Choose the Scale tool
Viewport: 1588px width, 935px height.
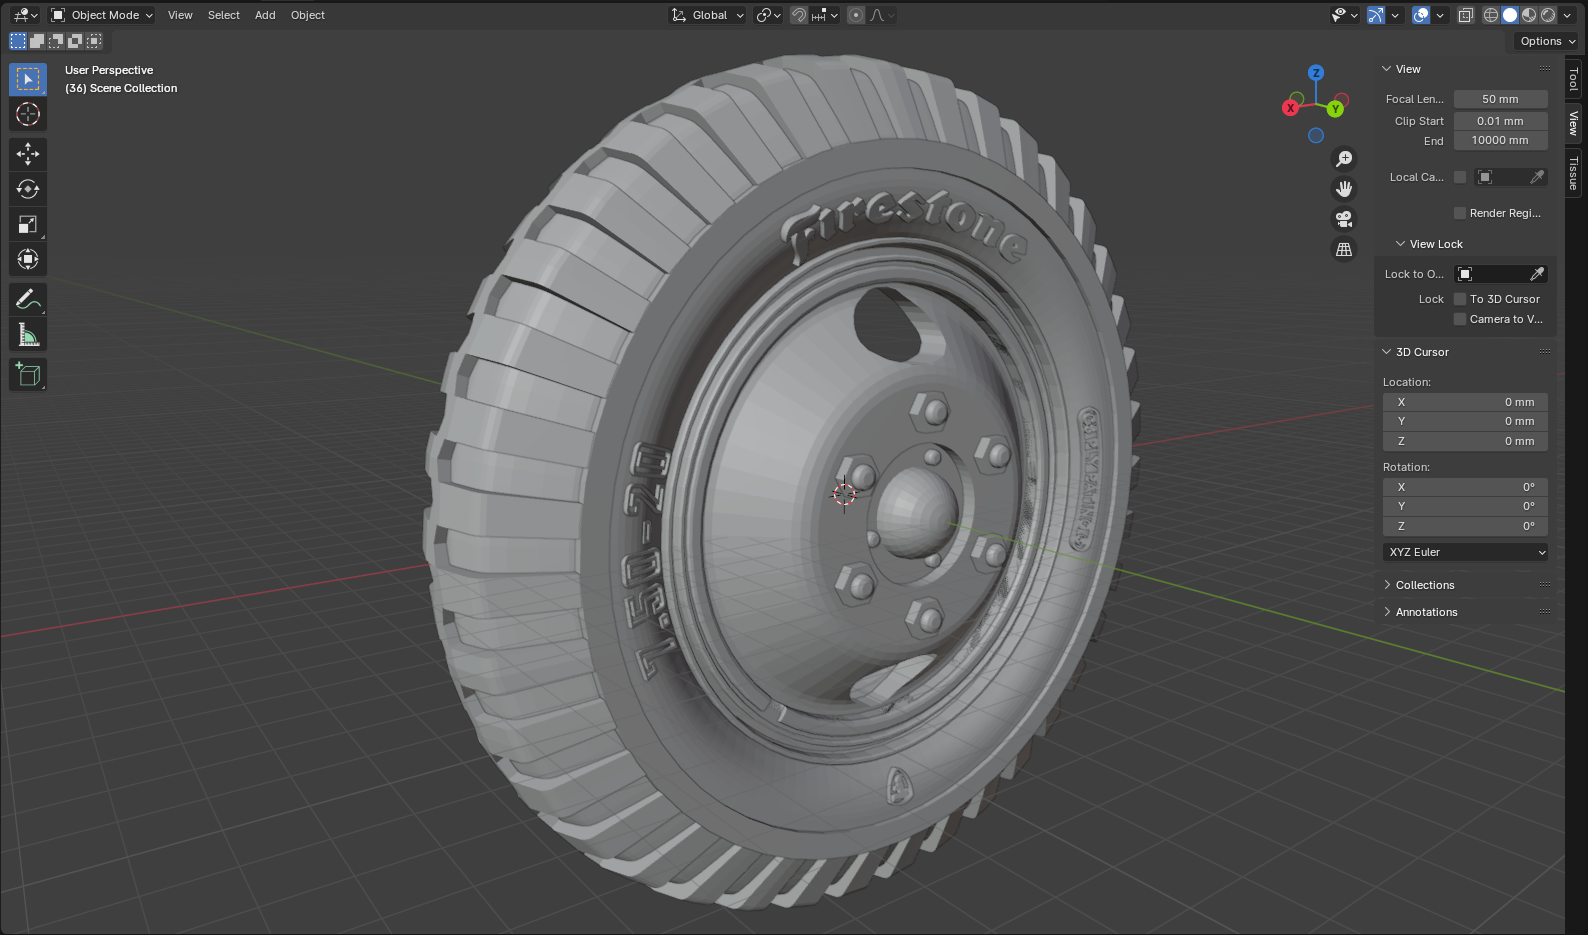tap(28, 225)
